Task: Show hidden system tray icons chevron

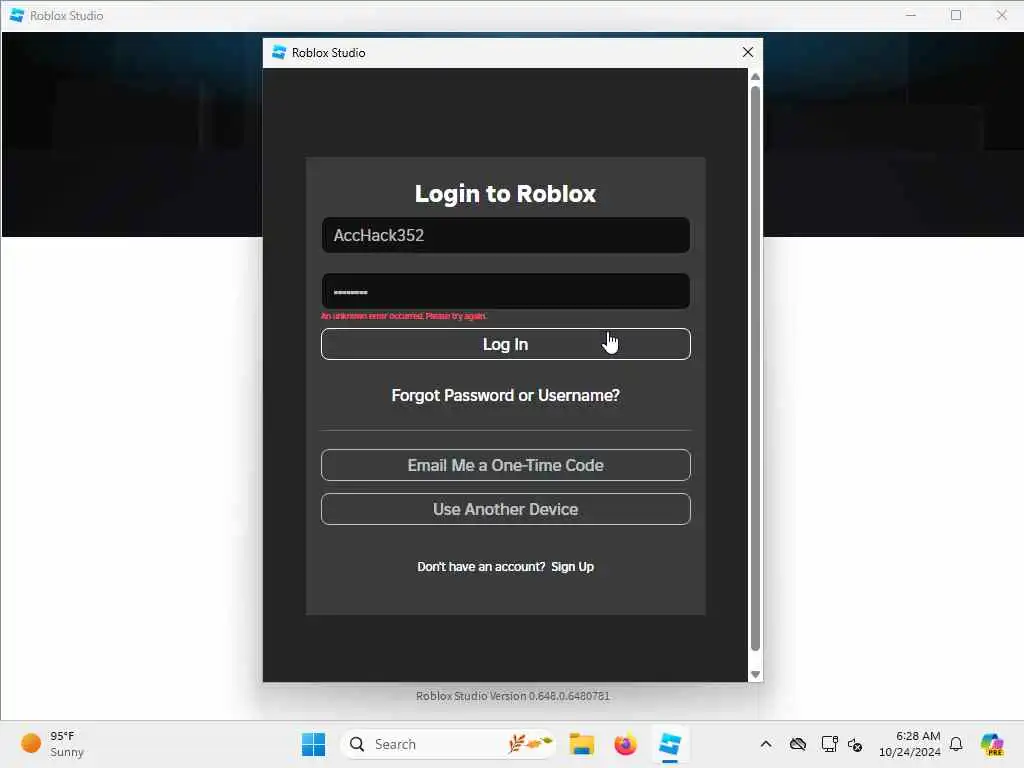Action: pyautogui.click(x=766, y=744)
